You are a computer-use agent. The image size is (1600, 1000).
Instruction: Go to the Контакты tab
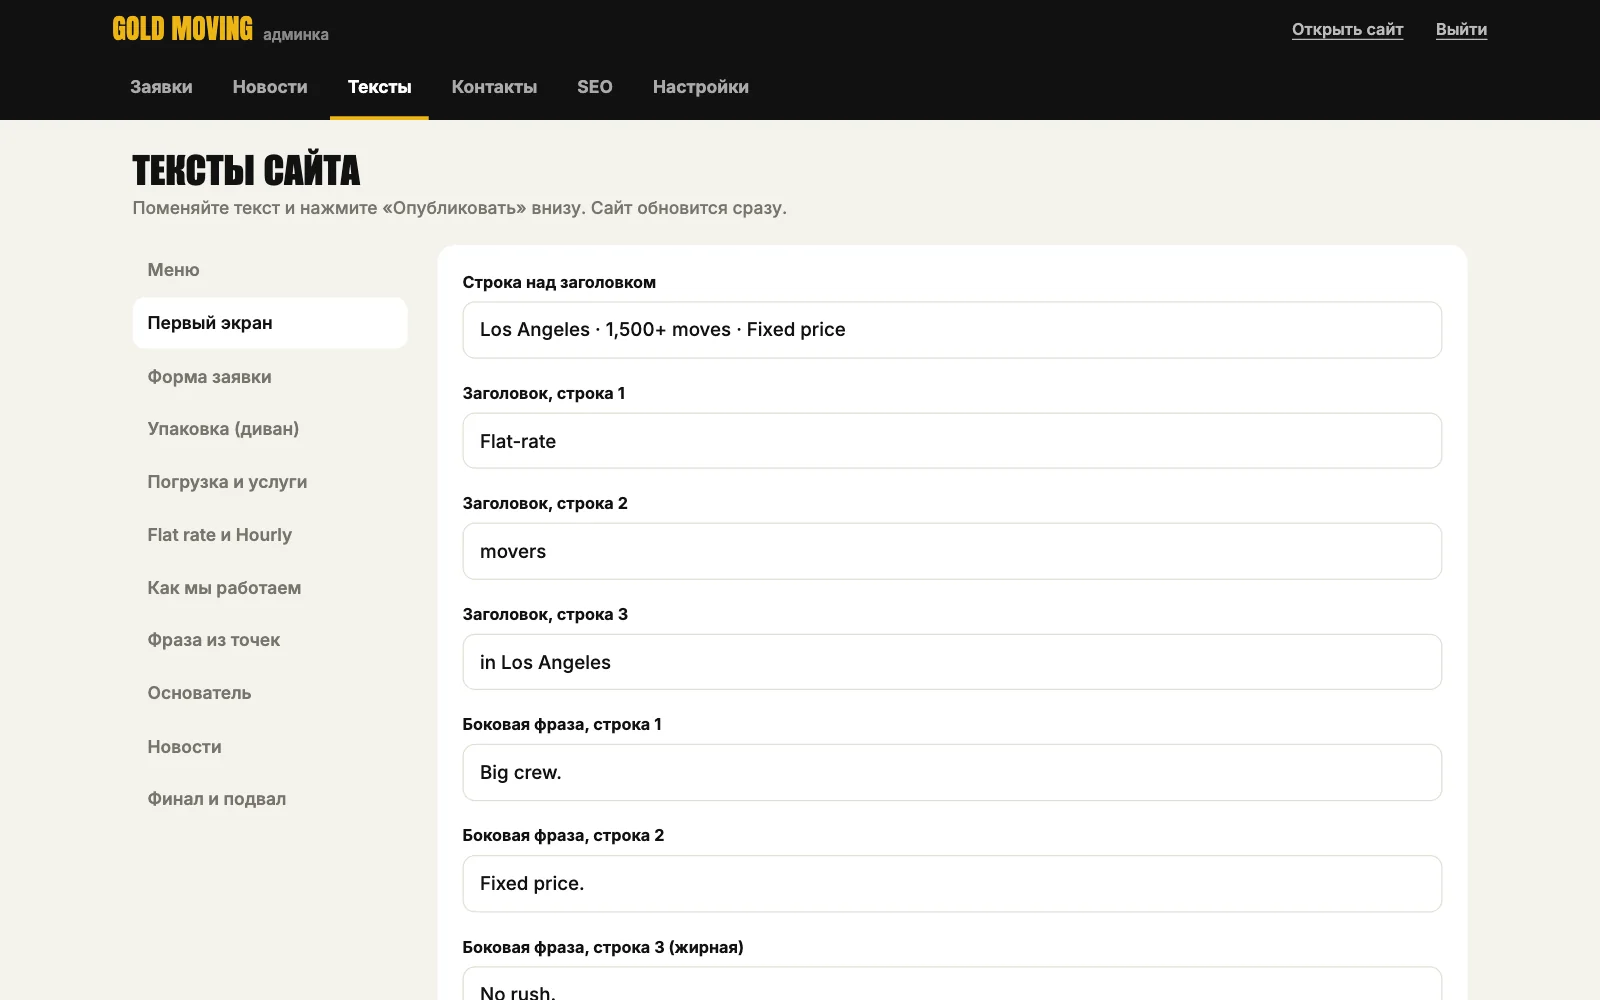point(494,87)
